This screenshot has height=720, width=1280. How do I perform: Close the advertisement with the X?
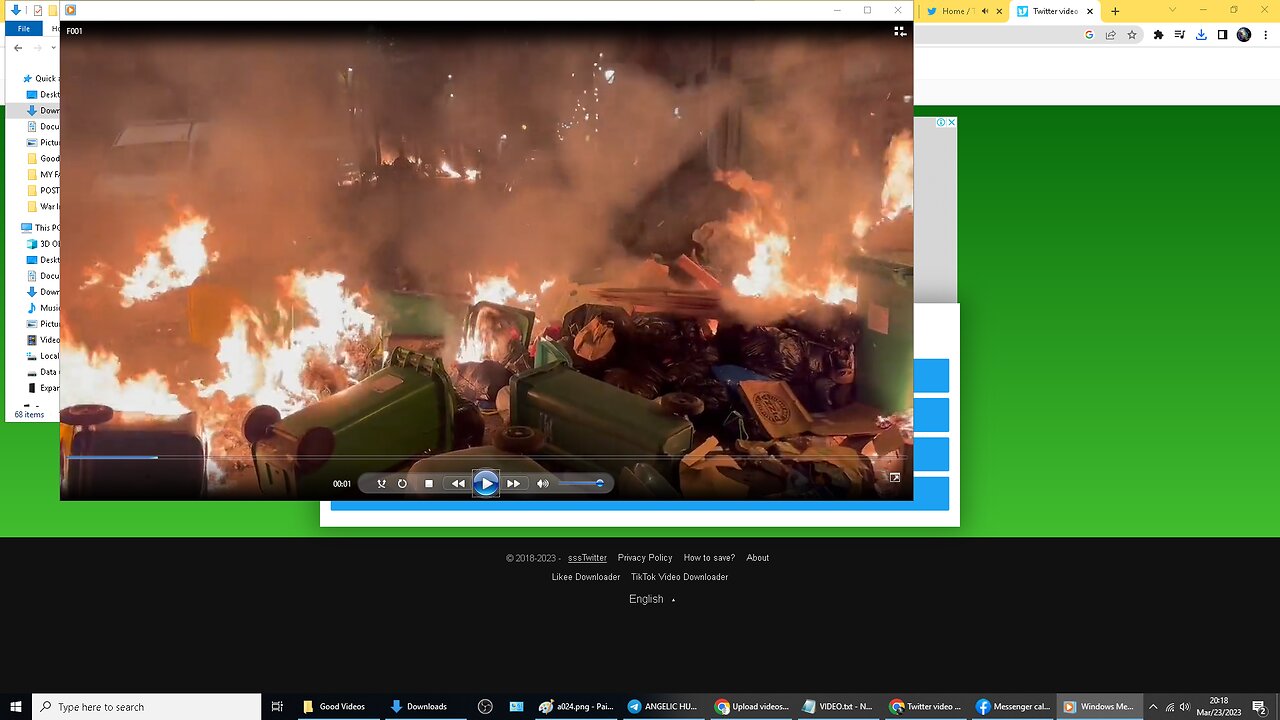951,122
